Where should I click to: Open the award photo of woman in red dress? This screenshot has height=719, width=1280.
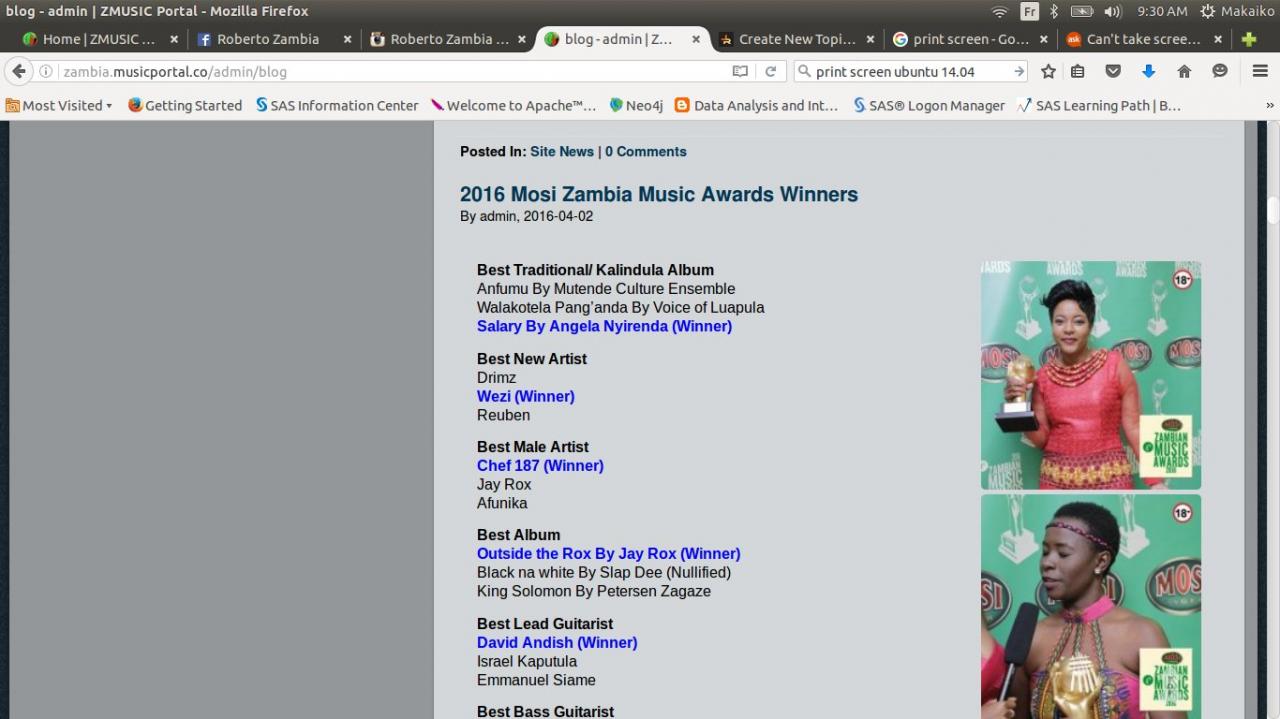tap(1091, 375)
